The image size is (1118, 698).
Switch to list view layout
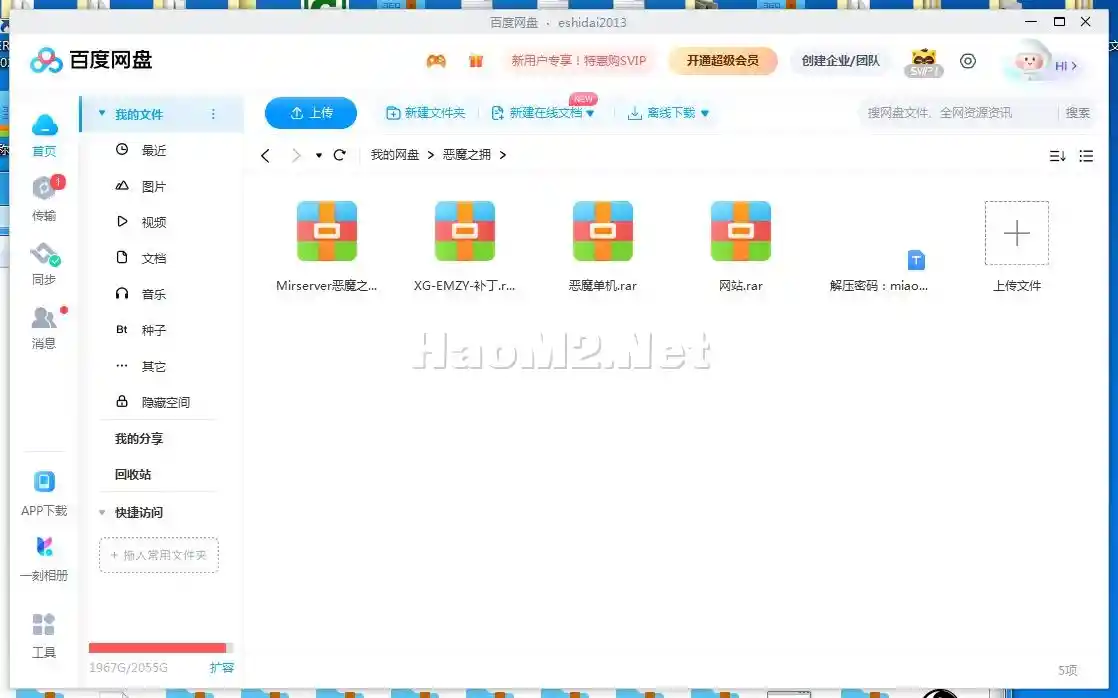[x=1086, y=155]
